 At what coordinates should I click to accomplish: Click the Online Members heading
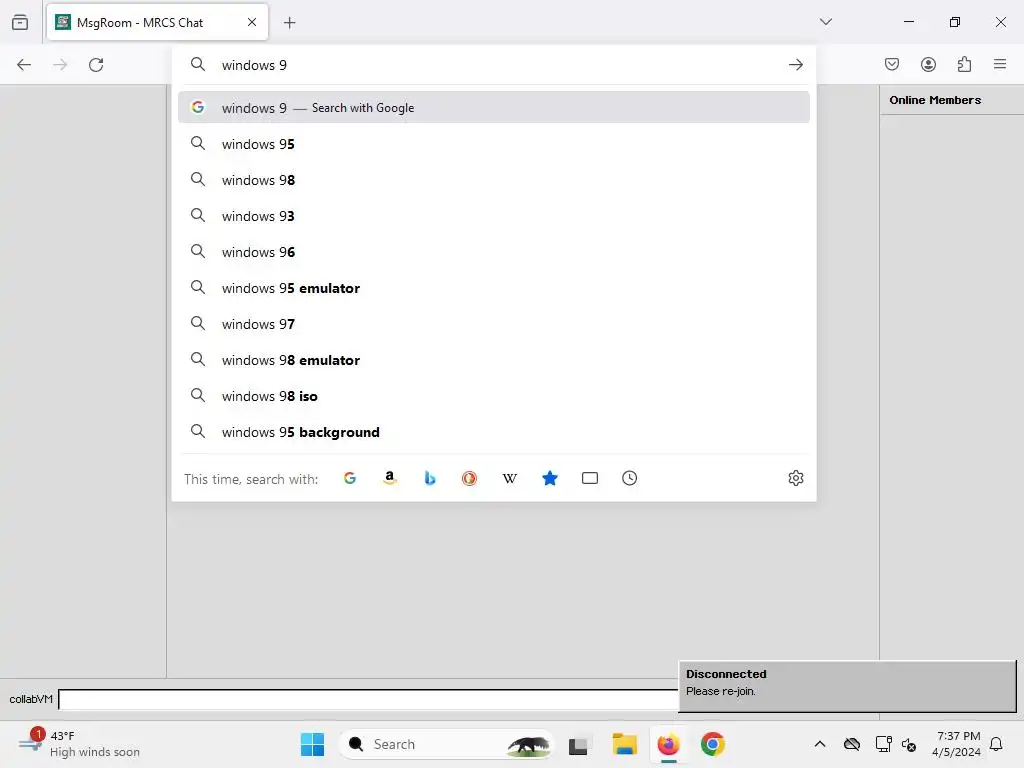click(x=935, y=100)
